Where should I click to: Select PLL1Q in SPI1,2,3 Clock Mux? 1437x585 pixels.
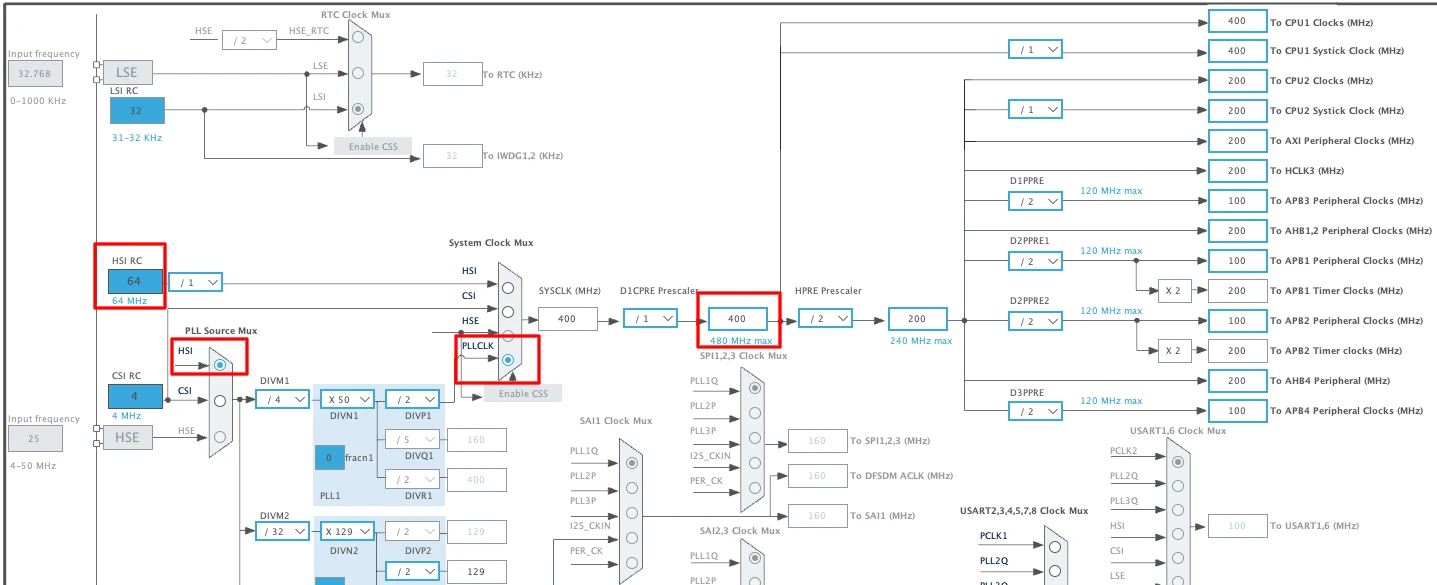[754, 388]
